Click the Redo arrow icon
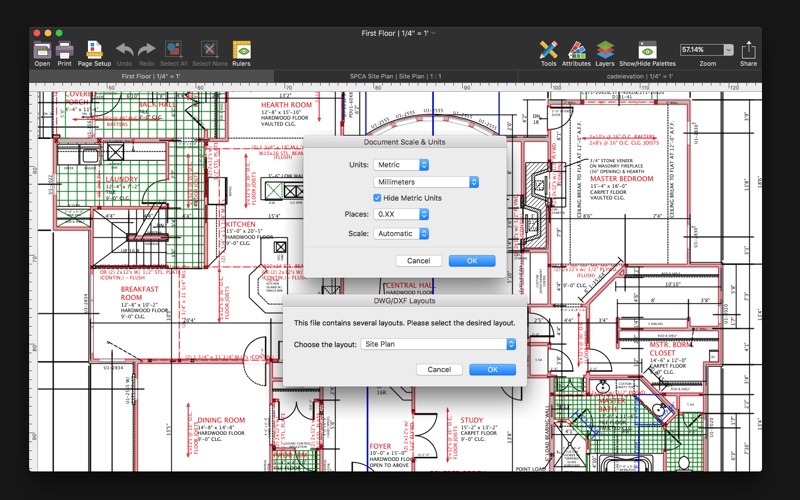Screen dimensions: 800x500 146,49
